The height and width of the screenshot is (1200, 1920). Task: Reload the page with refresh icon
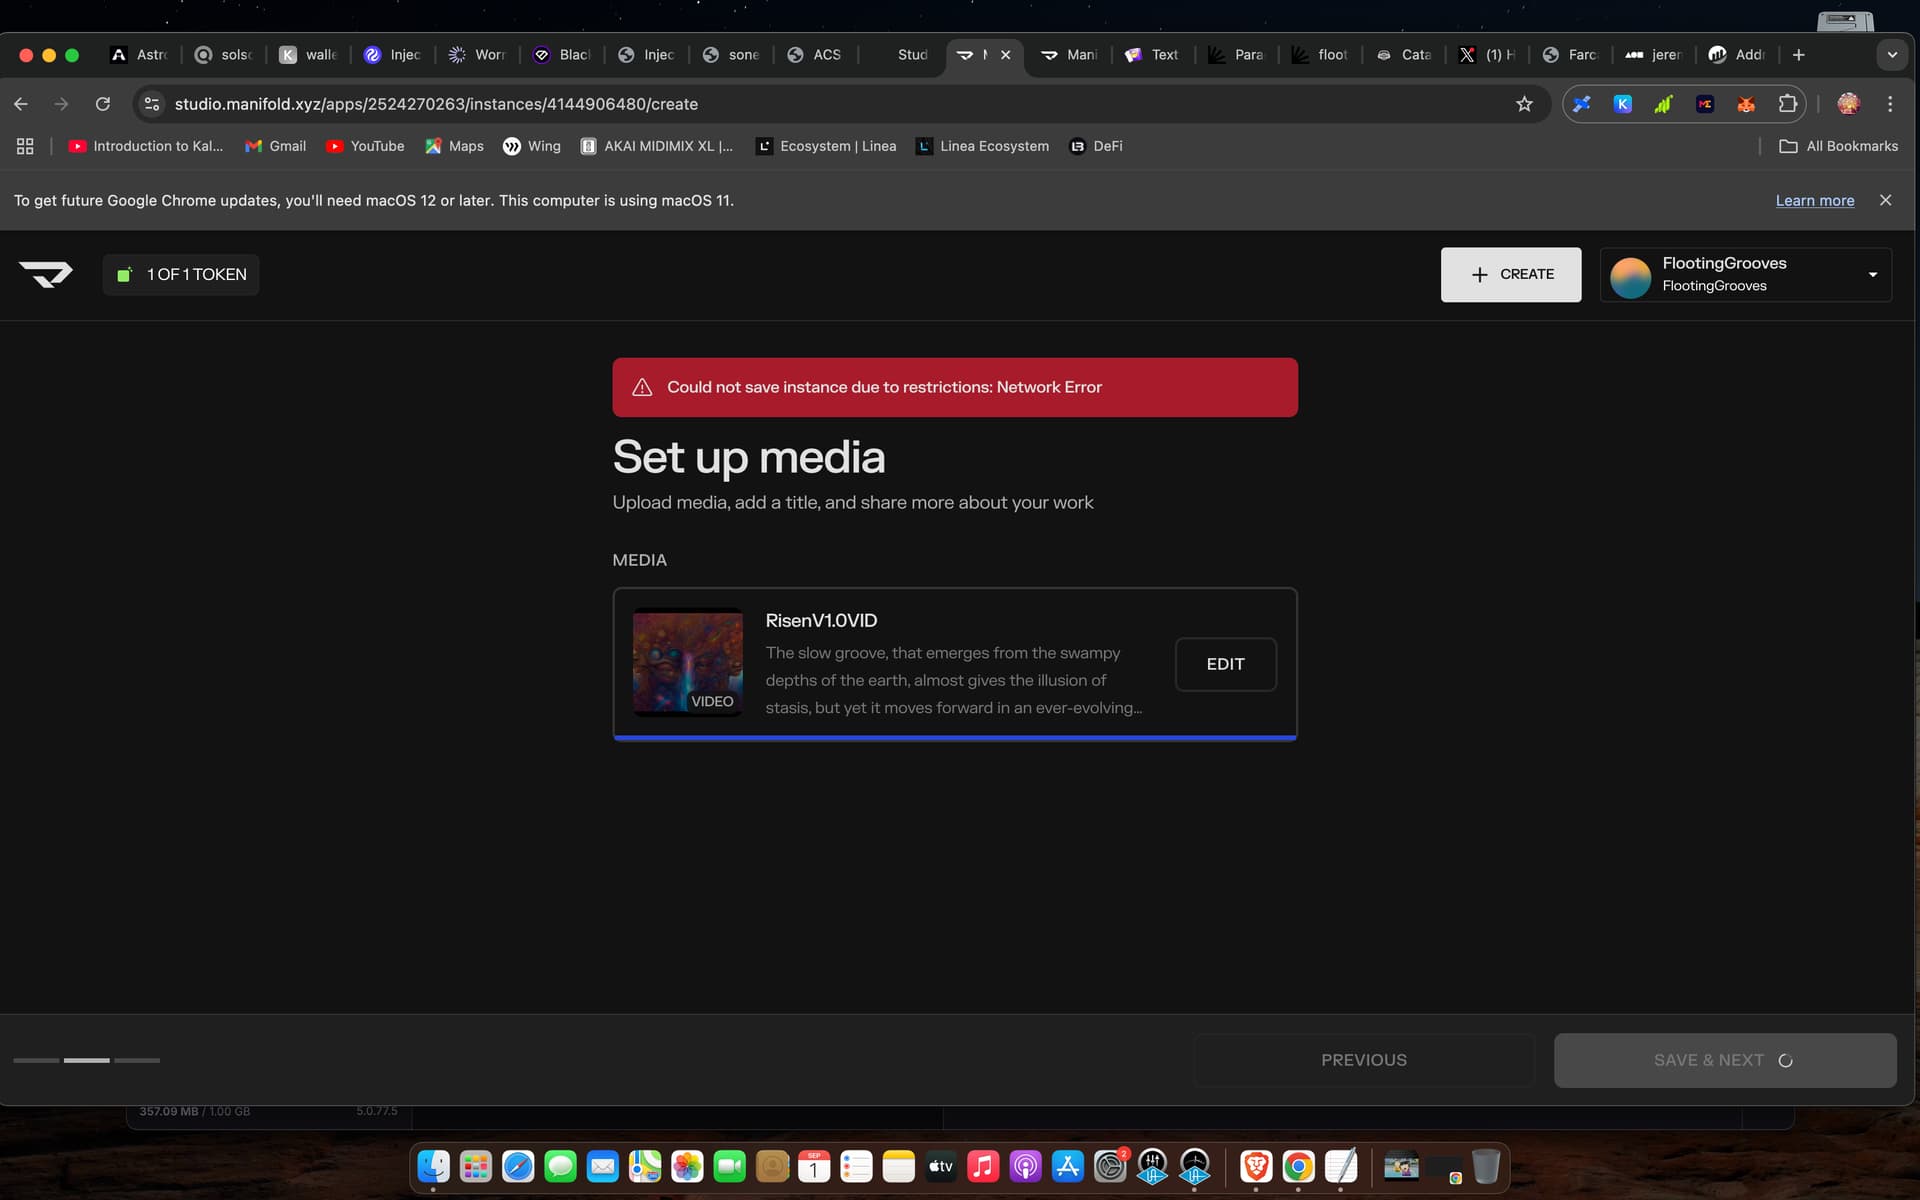102,104
